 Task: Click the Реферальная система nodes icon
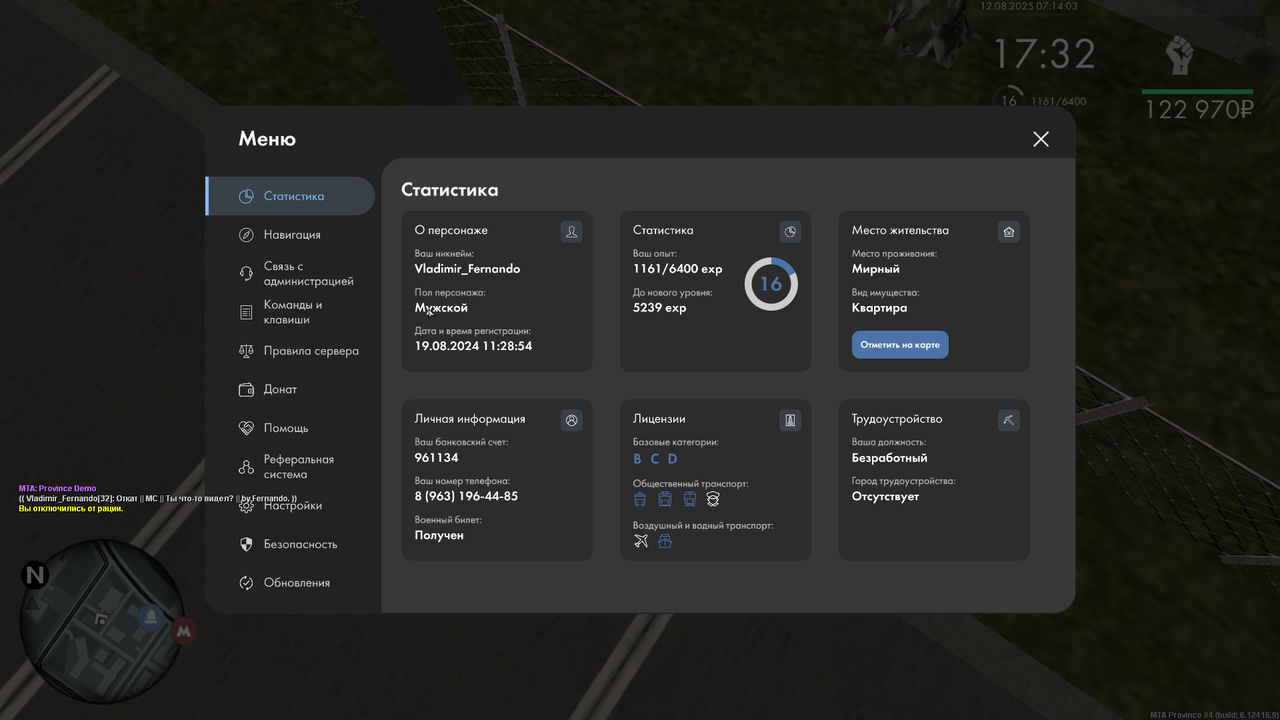point(246,467)
